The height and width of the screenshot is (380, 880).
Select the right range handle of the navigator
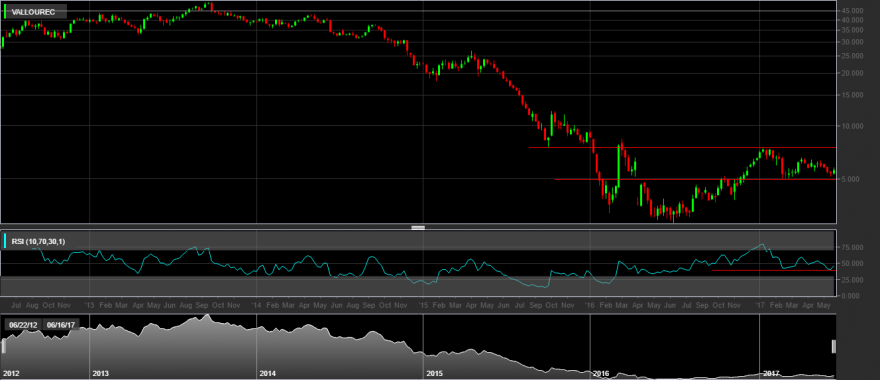[833, 346]
